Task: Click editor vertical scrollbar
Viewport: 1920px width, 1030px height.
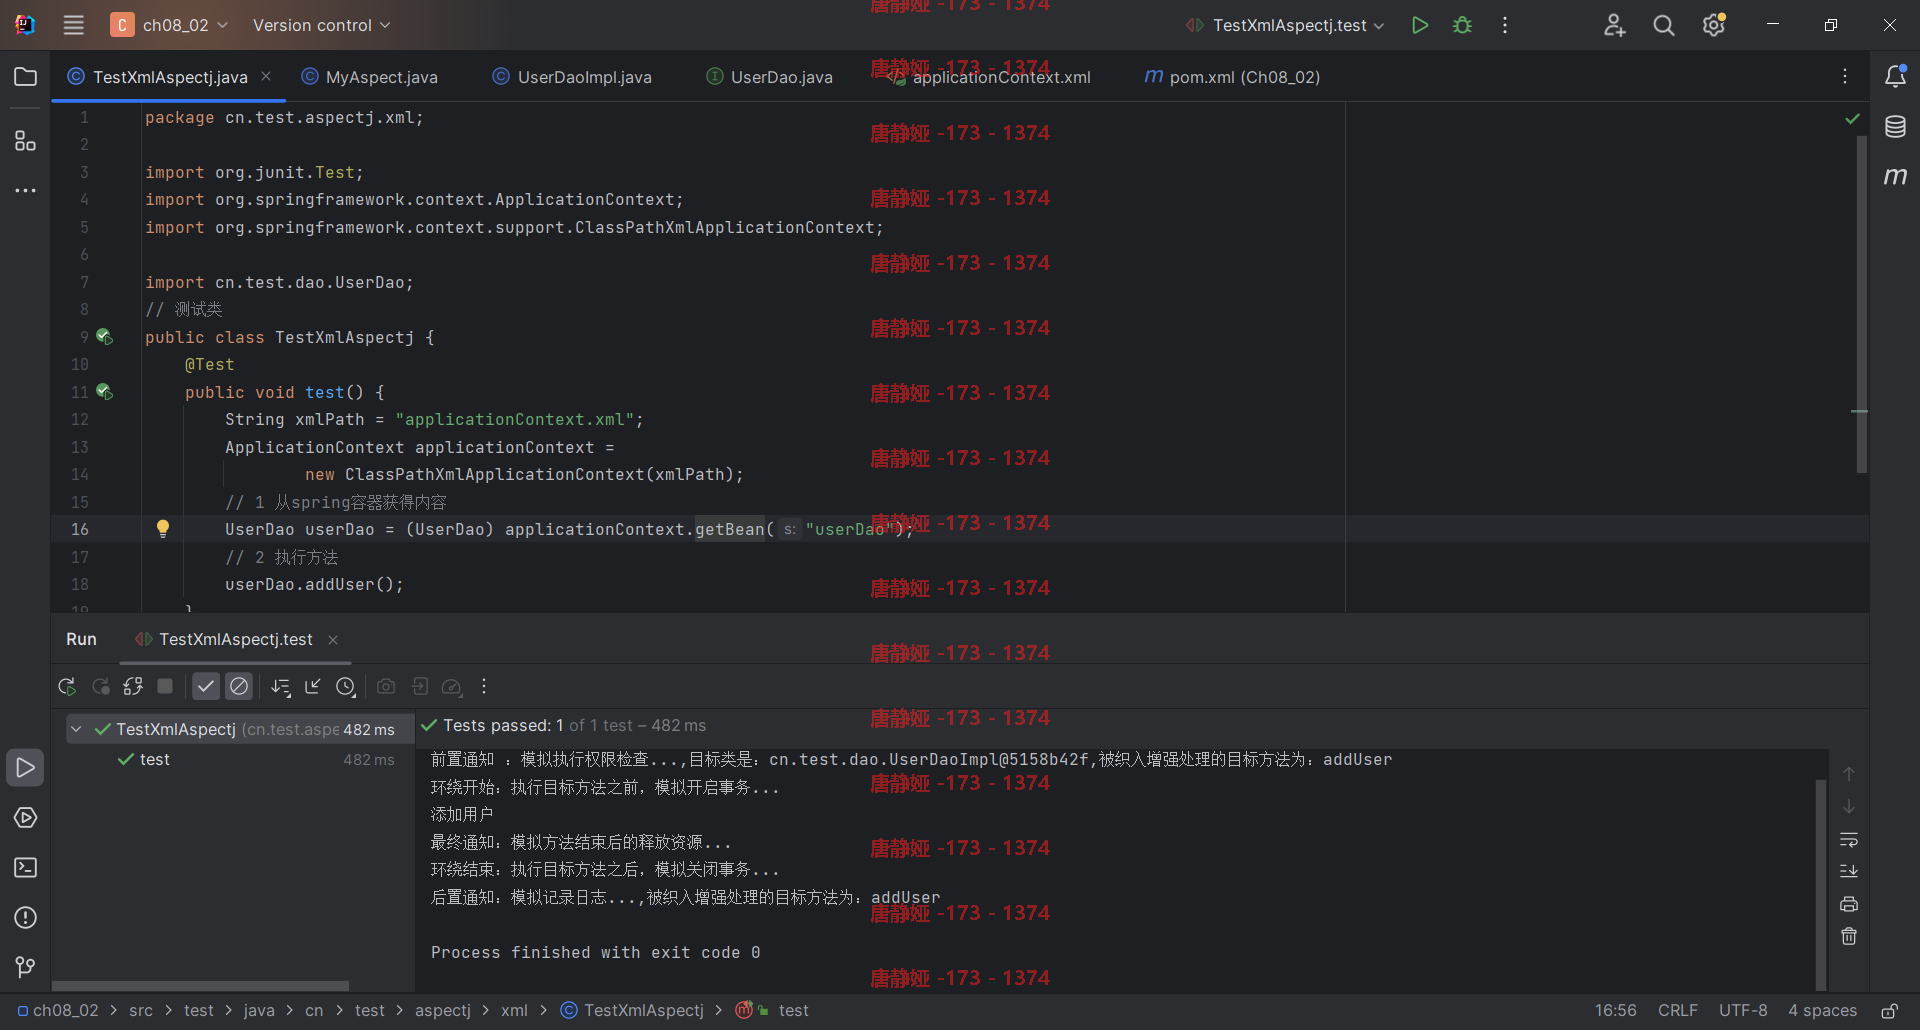Action: (1861, 305)
